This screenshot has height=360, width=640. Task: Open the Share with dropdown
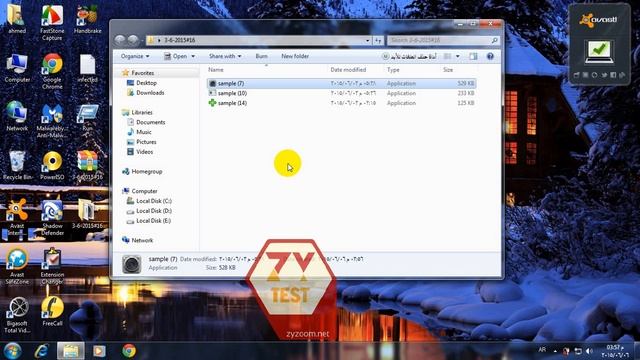coord(225,56)
